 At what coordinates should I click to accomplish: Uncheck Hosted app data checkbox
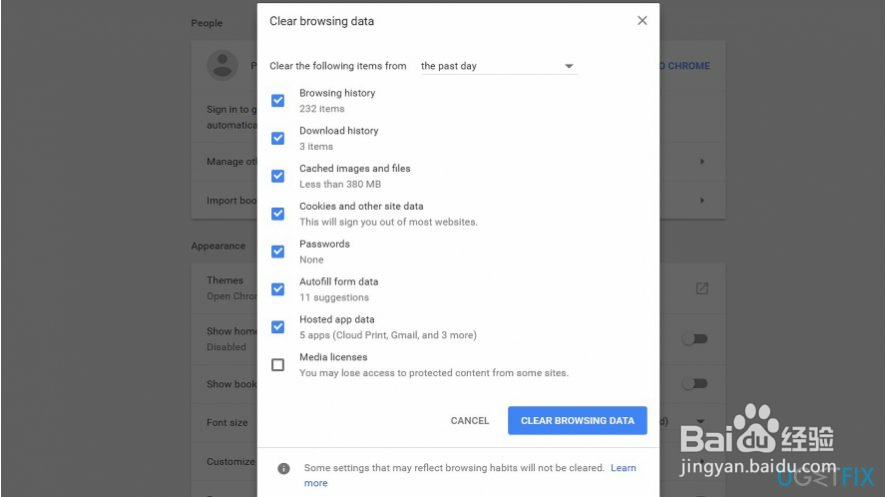[278, 327]
